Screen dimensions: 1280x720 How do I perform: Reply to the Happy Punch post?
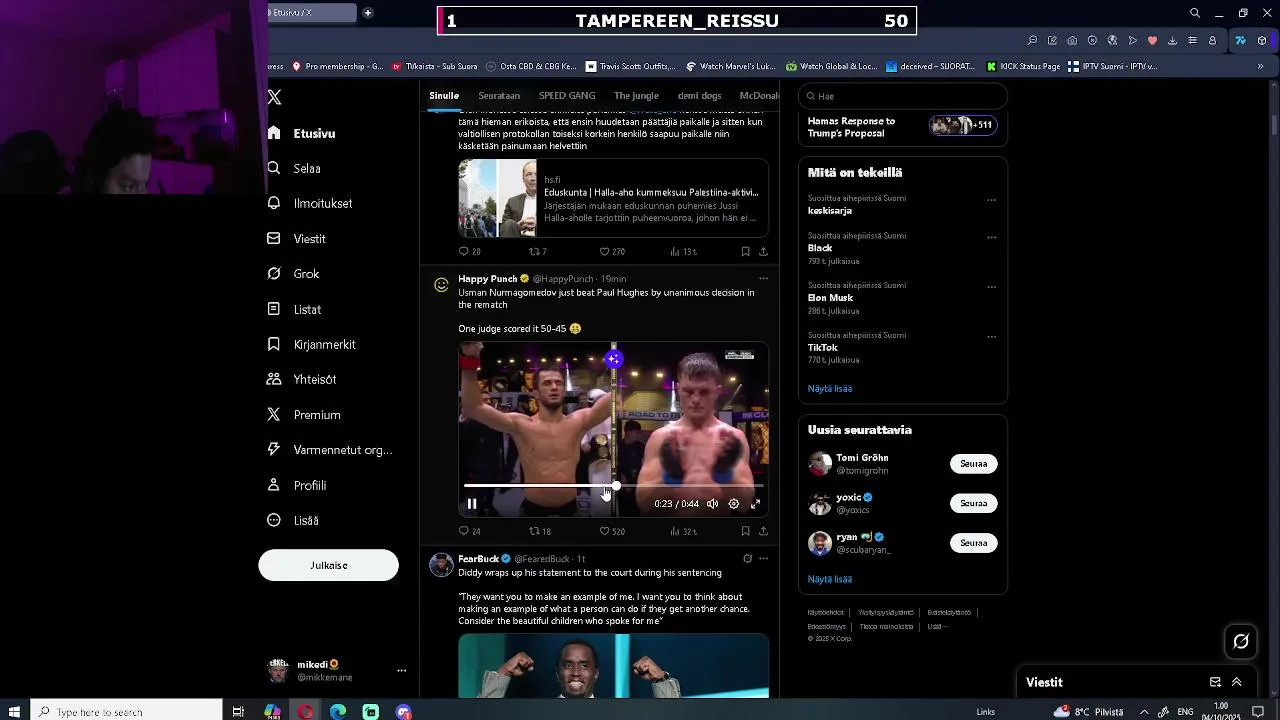pyautogui.click(x=469, y=531)
